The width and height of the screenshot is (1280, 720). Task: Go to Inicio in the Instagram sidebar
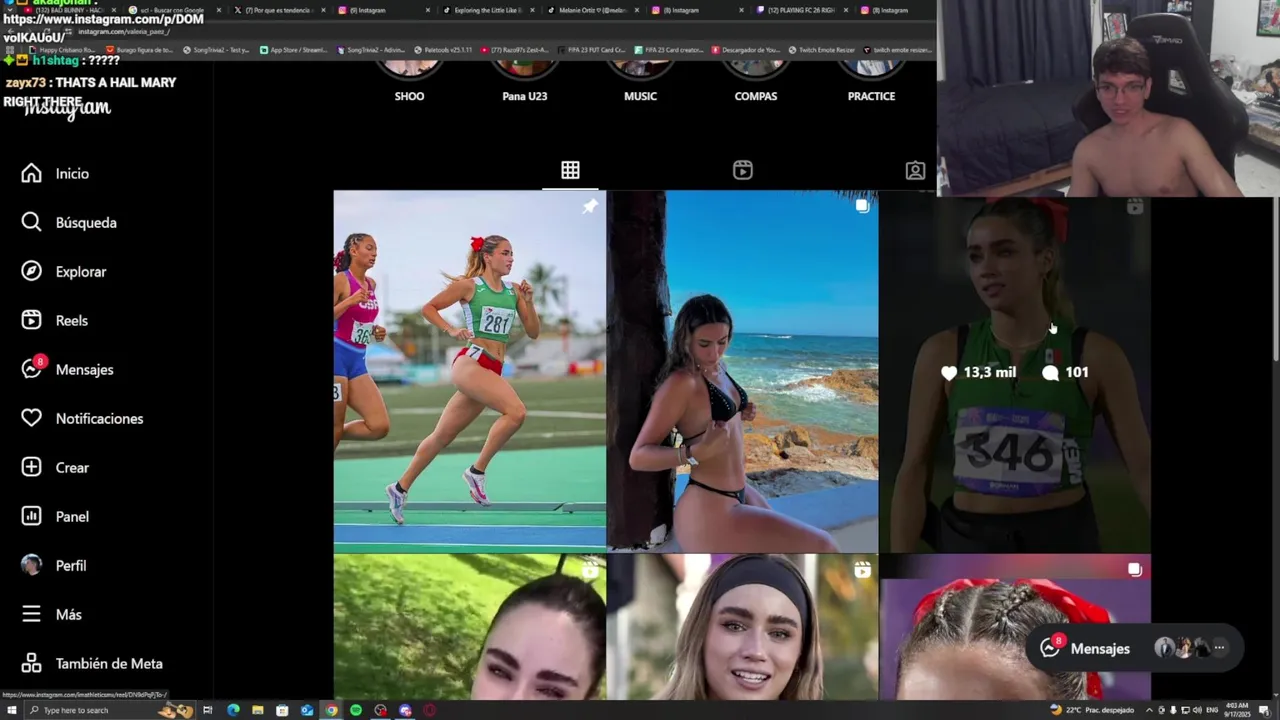(55, 174)
